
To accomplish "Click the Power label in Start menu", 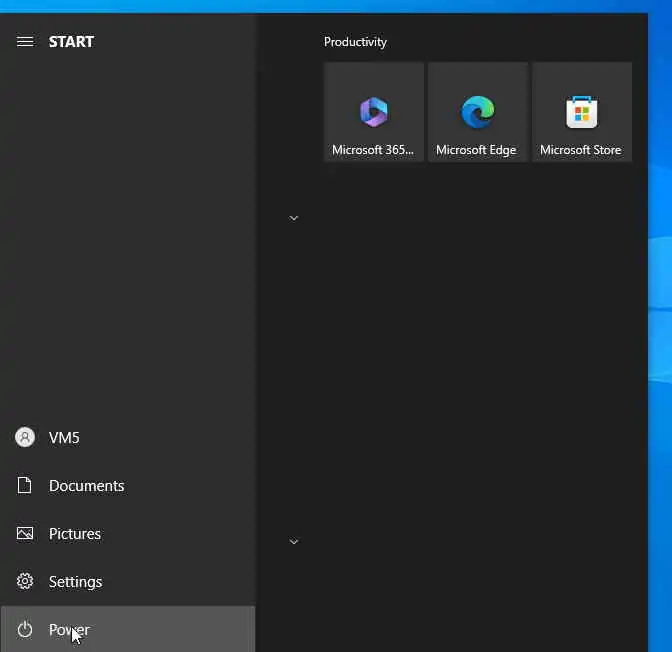I will (x=69, y=630).
